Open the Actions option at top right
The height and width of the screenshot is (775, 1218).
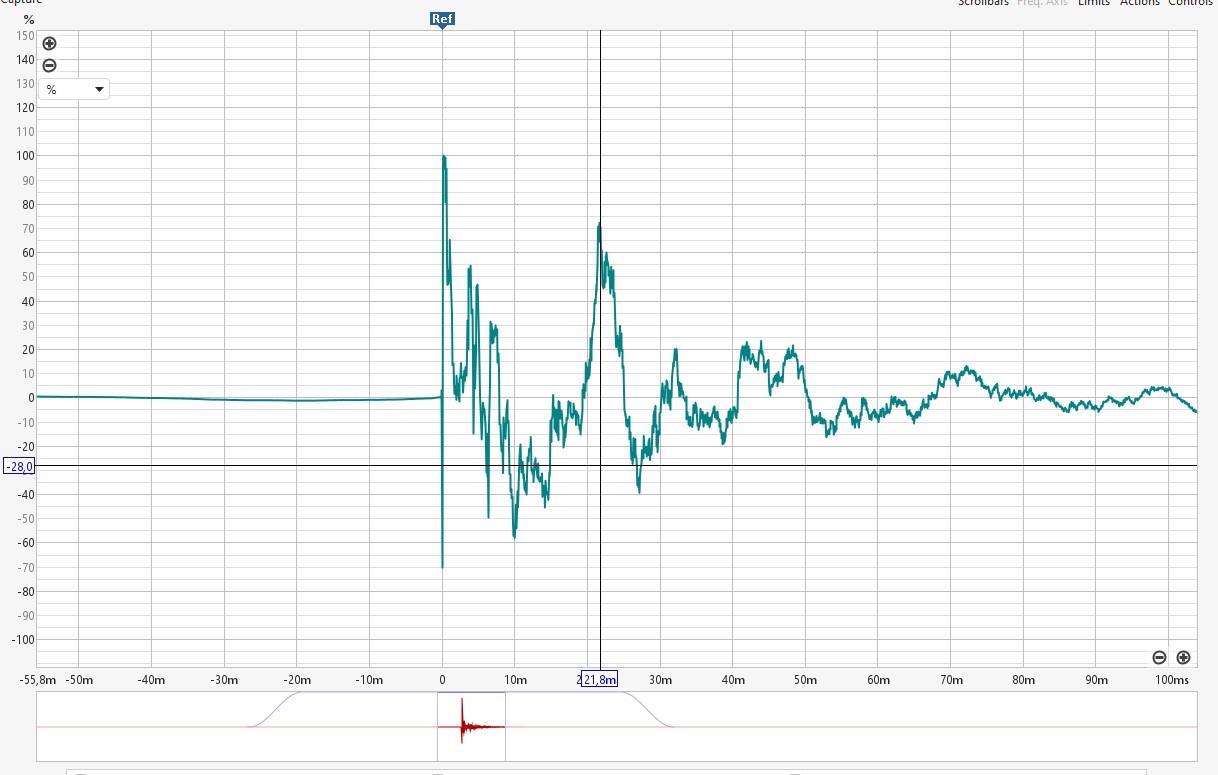pyautogui.click(x=1139, y=3)
